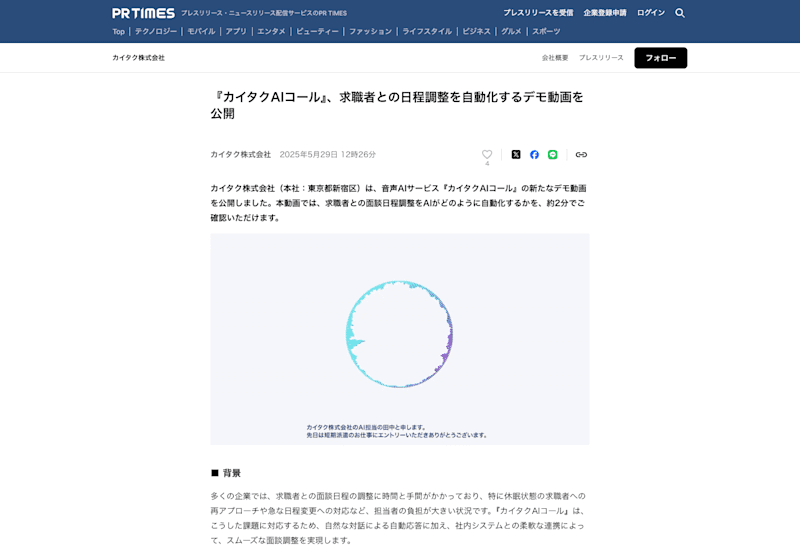Open the モバイル category
This screenshot has height=548, width=800.
click(201, 32)
